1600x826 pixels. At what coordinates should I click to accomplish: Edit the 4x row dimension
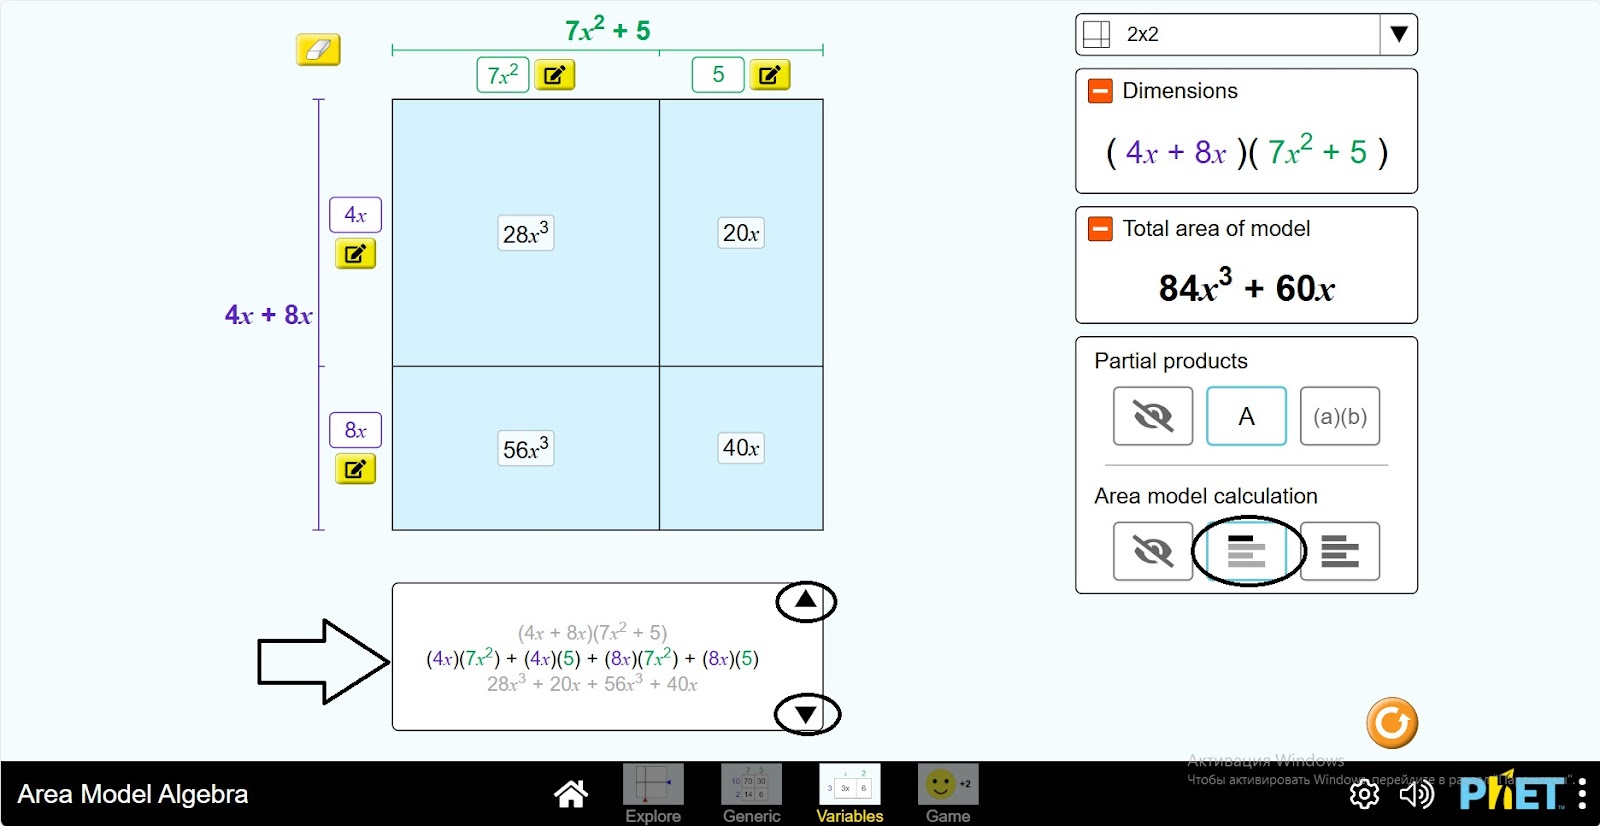coord(355,254)
